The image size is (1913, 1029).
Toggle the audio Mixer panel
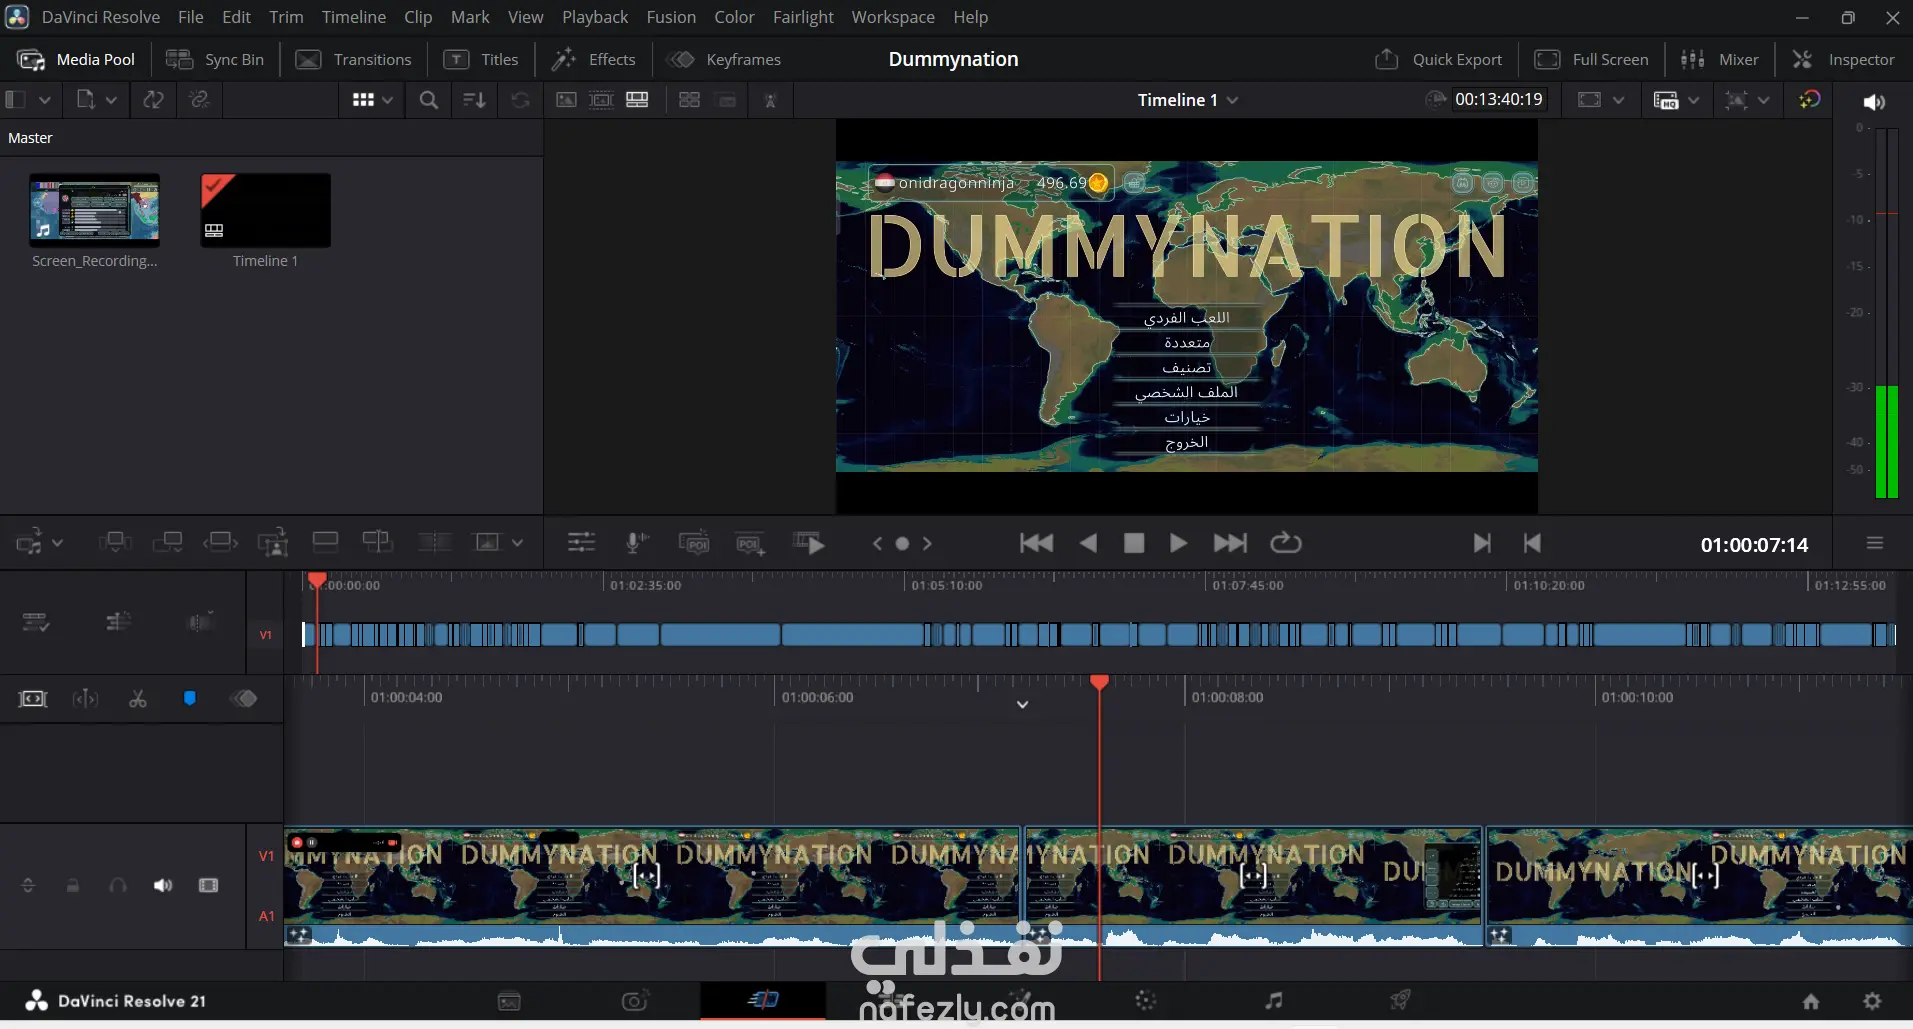[x=1720, y=60]
